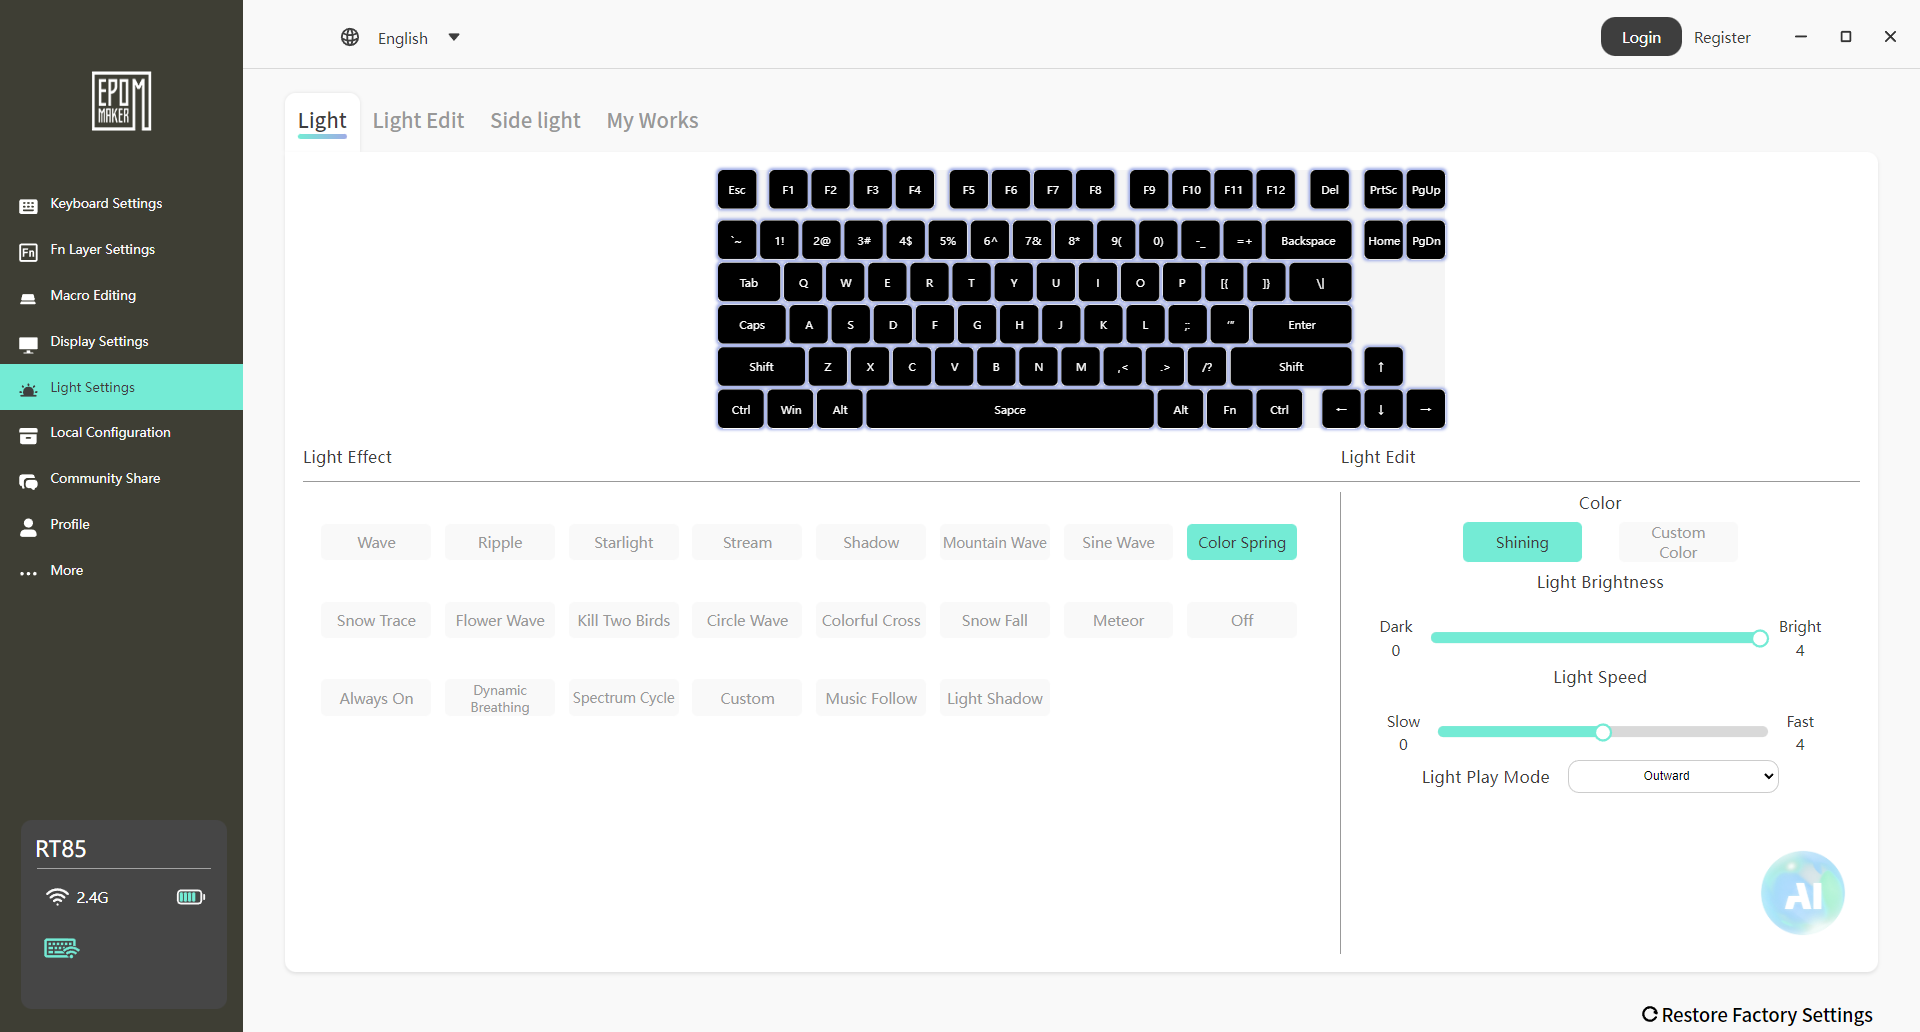Open Light Play Mode Outward dropdown
The image size is (1920, 1032).
pos(1673,776)
